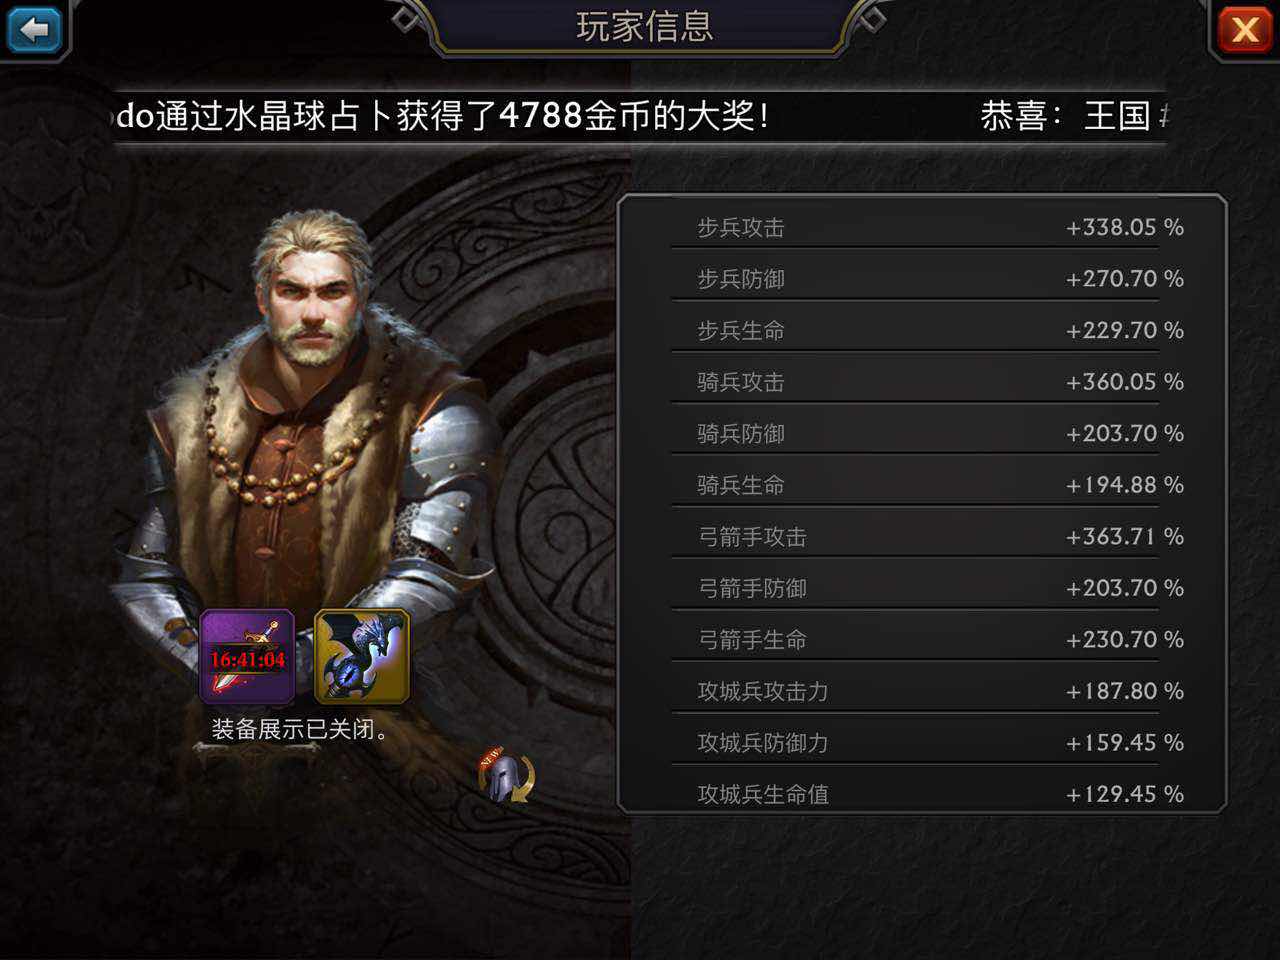Close the player info screen with X
Screen dimensions: 1280x960
pyautogui.click(x=1245, y=29)
